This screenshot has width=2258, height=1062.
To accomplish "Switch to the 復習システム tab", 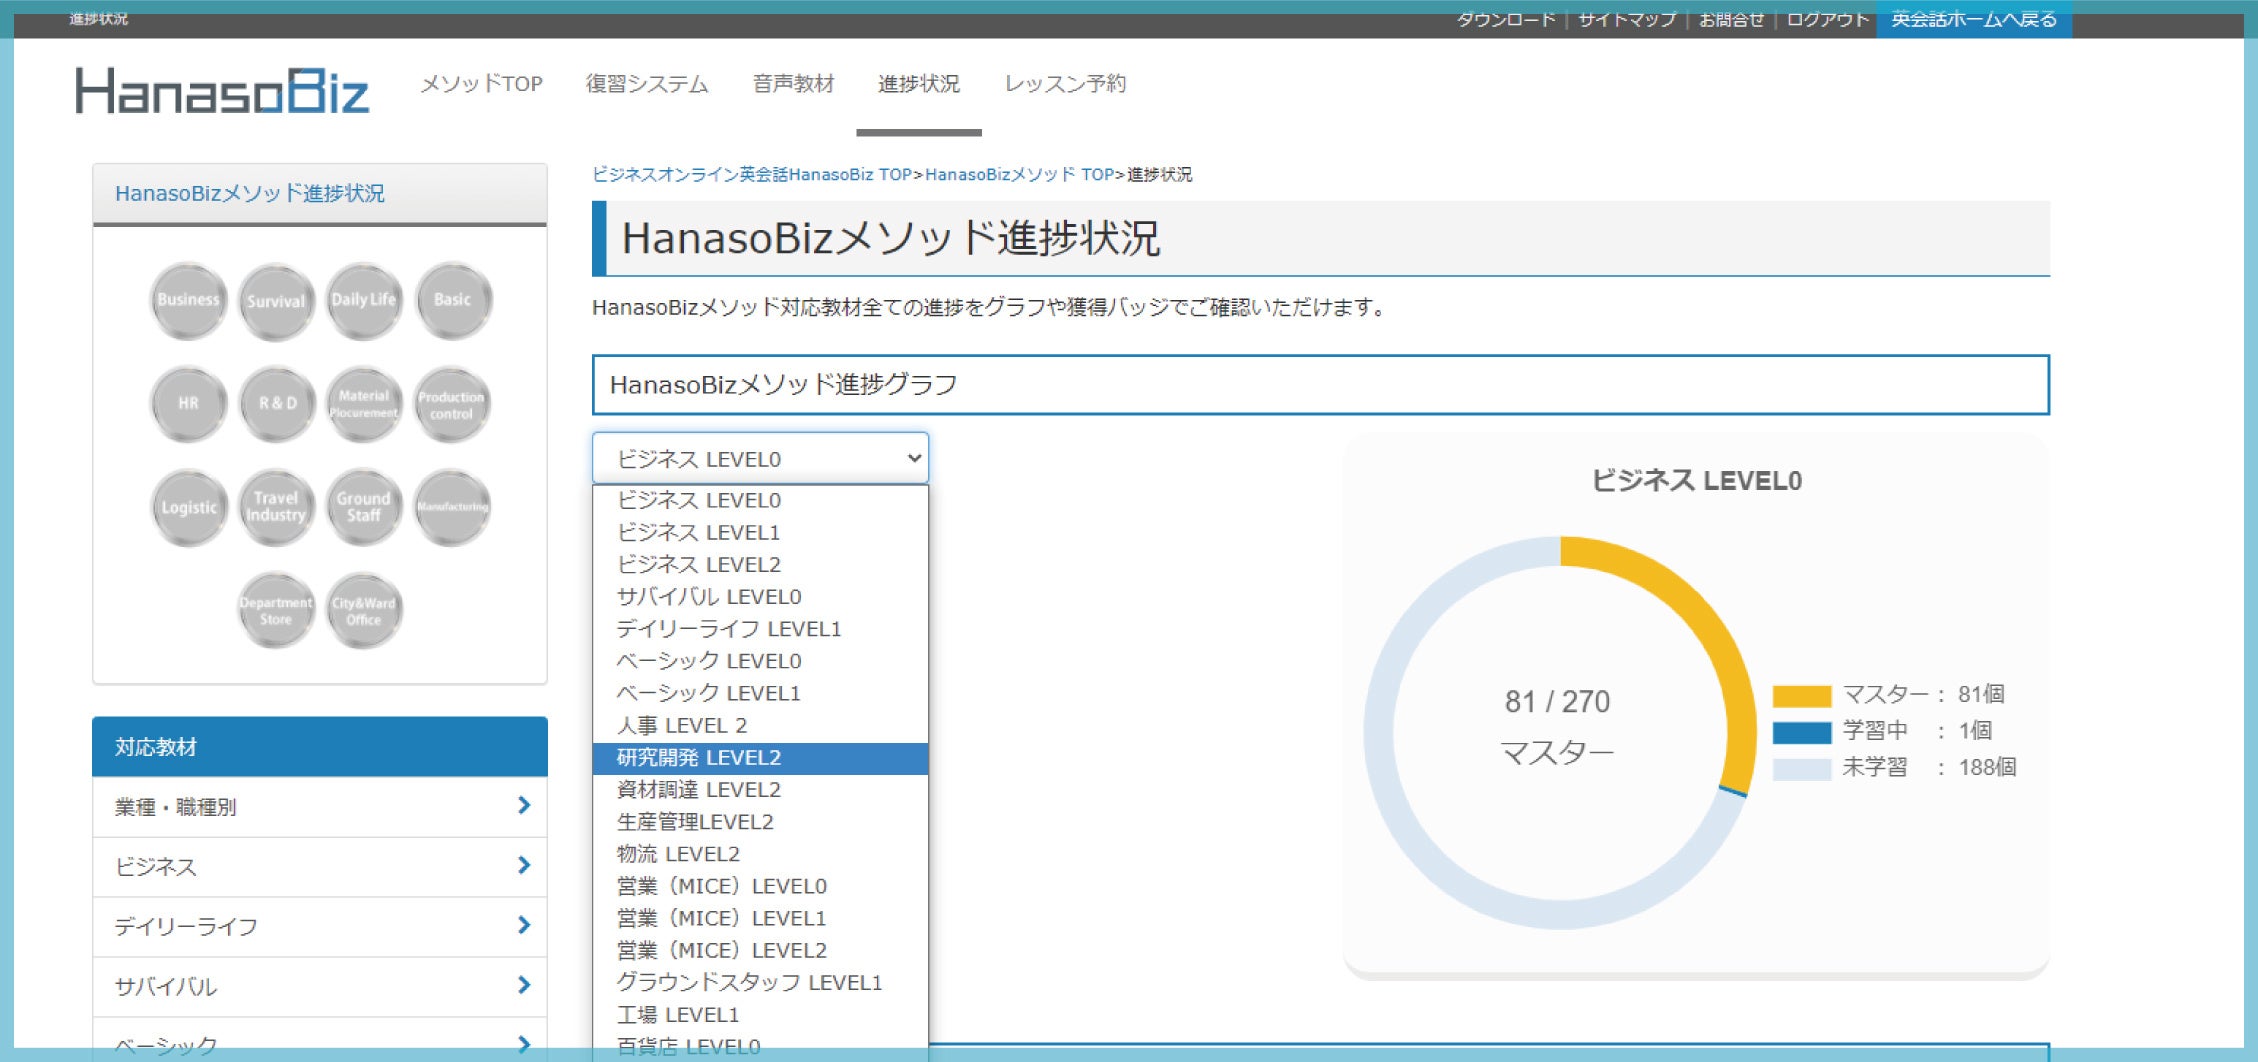I will pos(647,84).
